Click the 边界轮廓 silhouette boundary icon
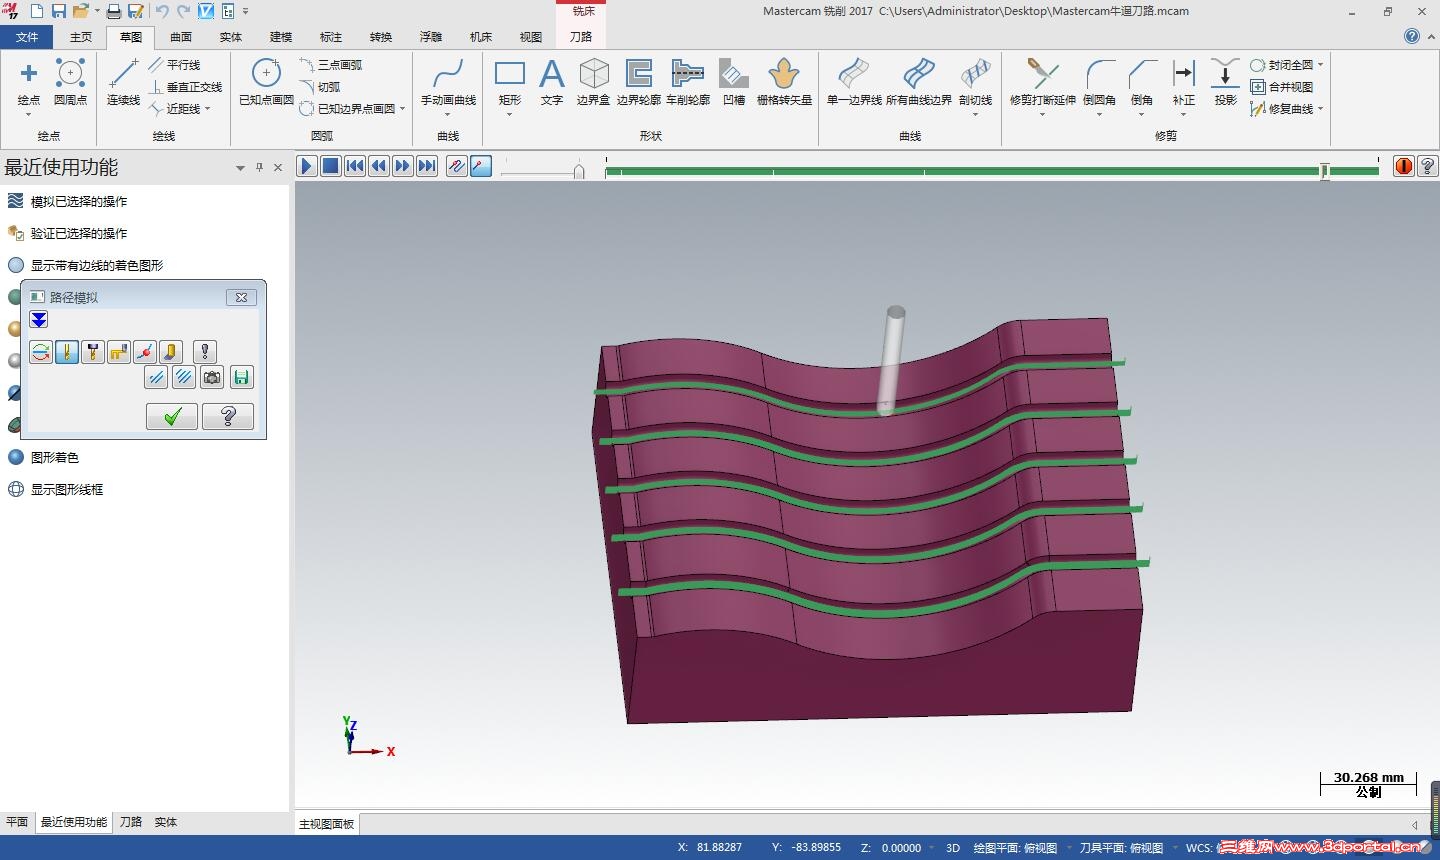 (638, 74)
